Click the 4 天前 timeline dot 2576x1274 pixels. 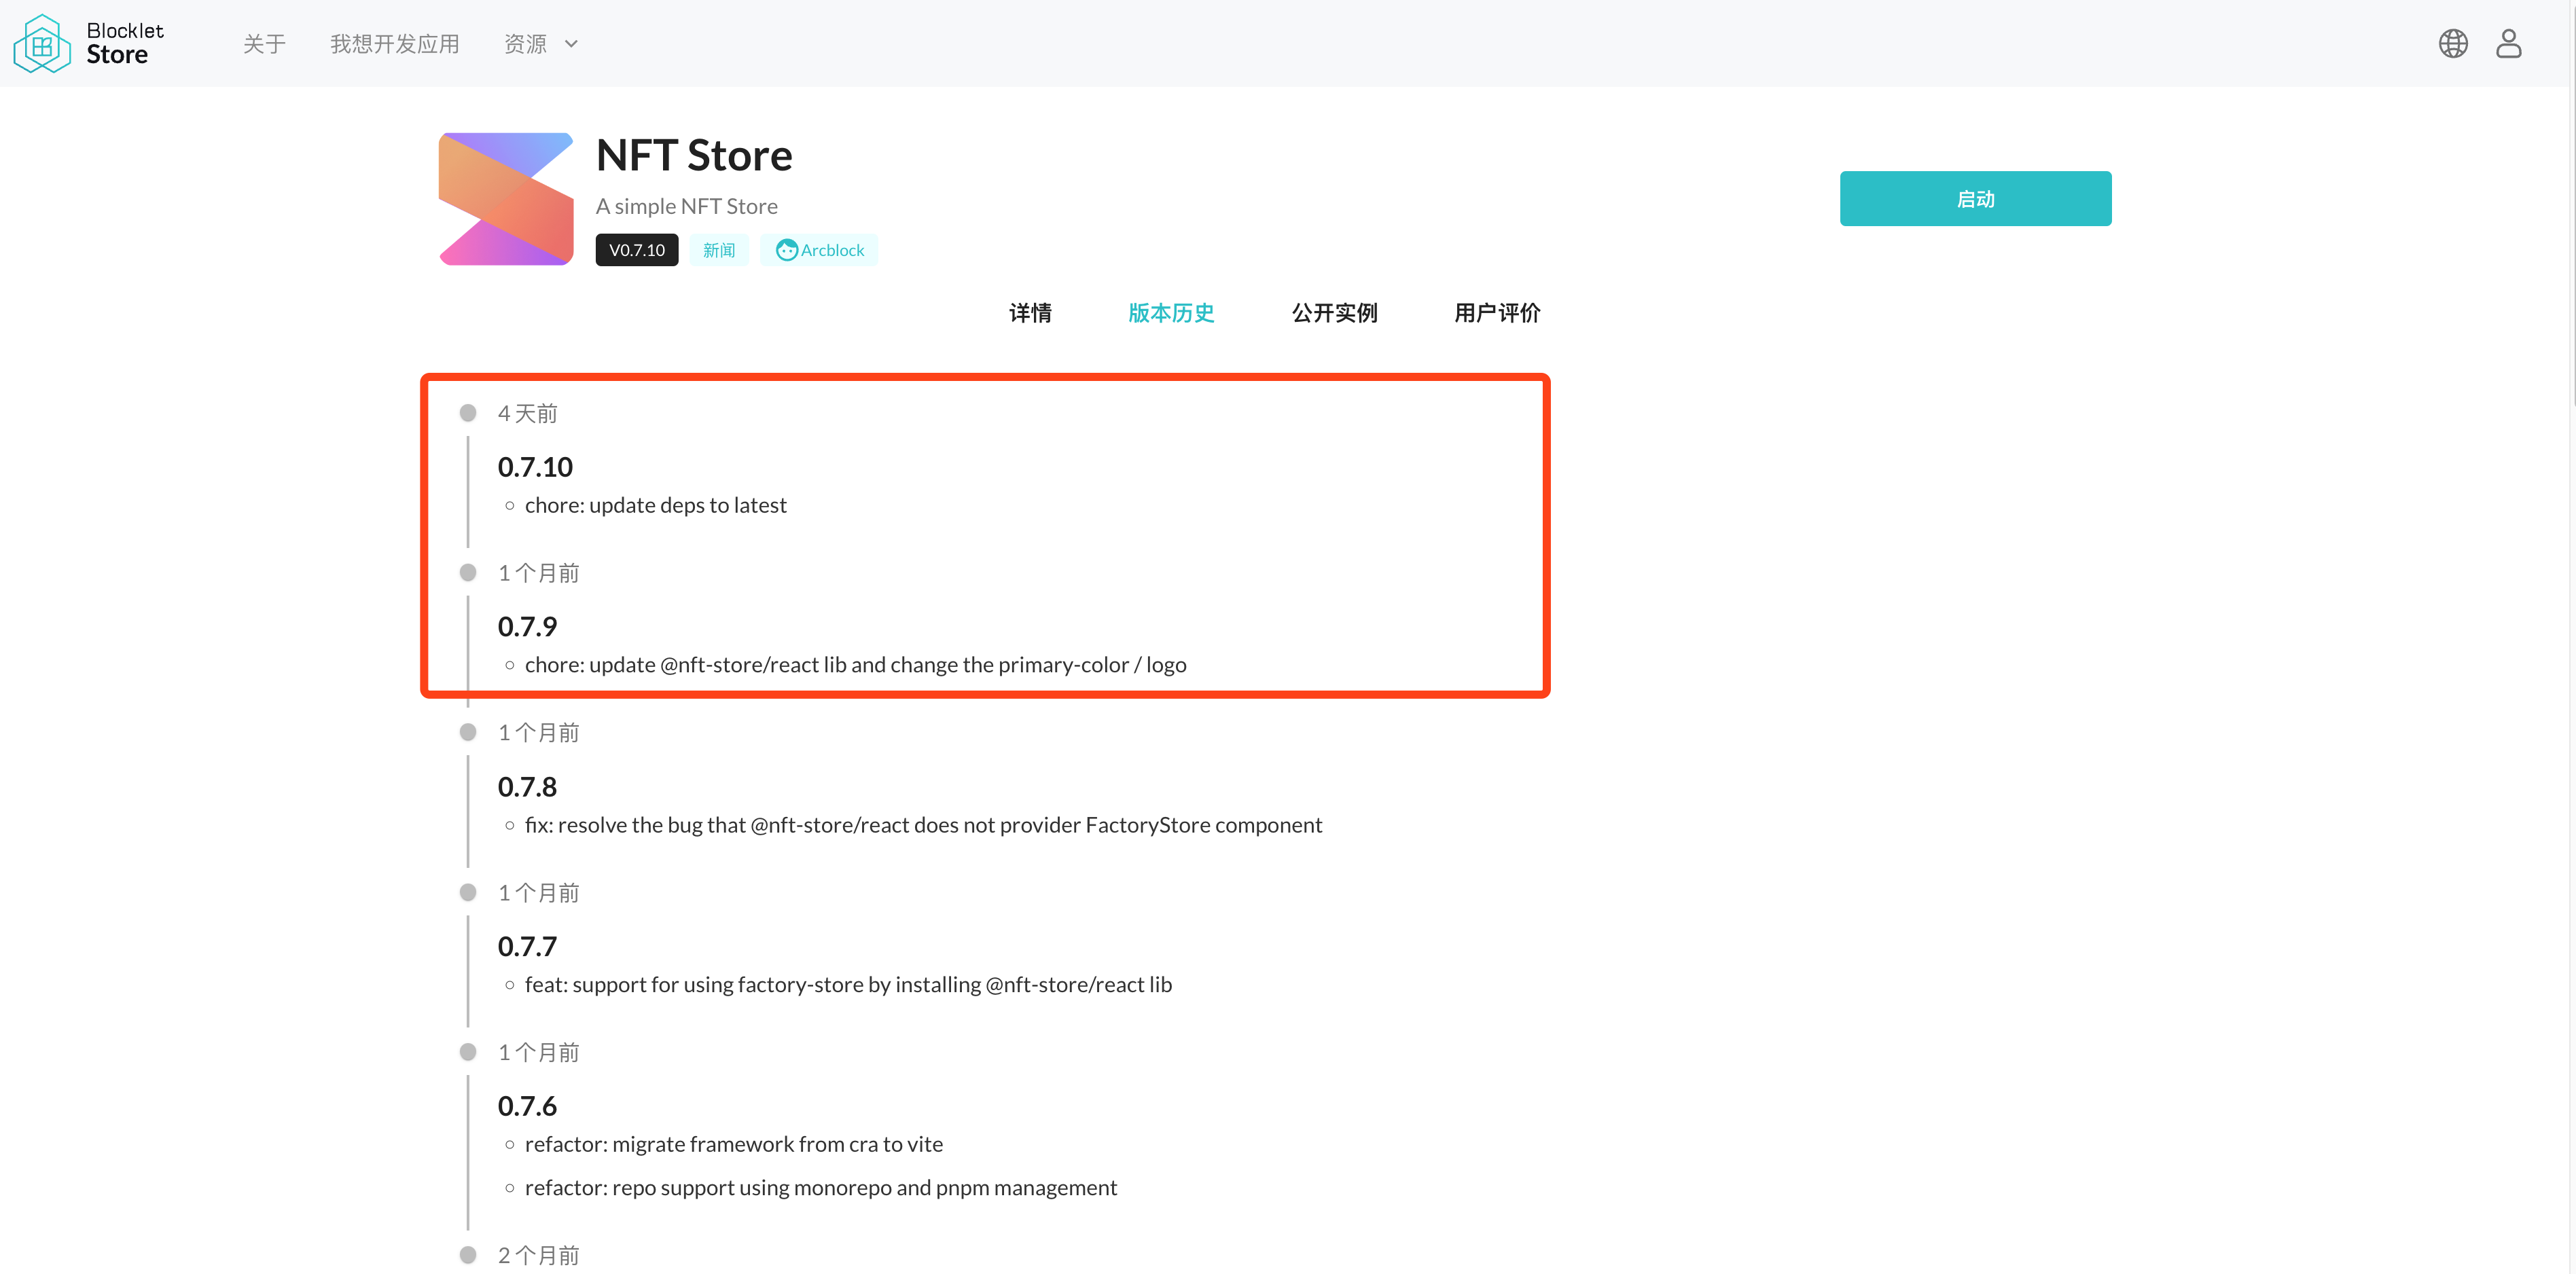pyautogui.click(x=468, y=413)
